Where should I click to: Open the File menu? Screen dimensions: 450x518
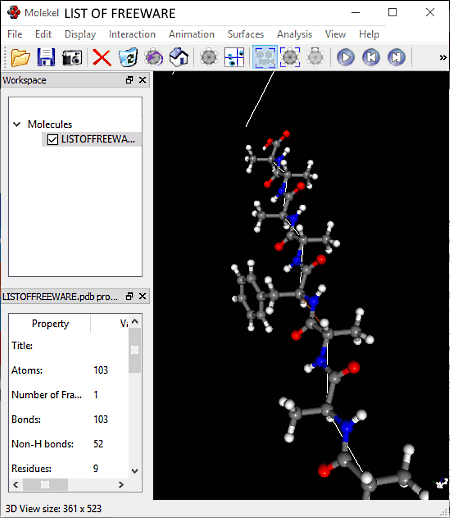click(15, 34)
